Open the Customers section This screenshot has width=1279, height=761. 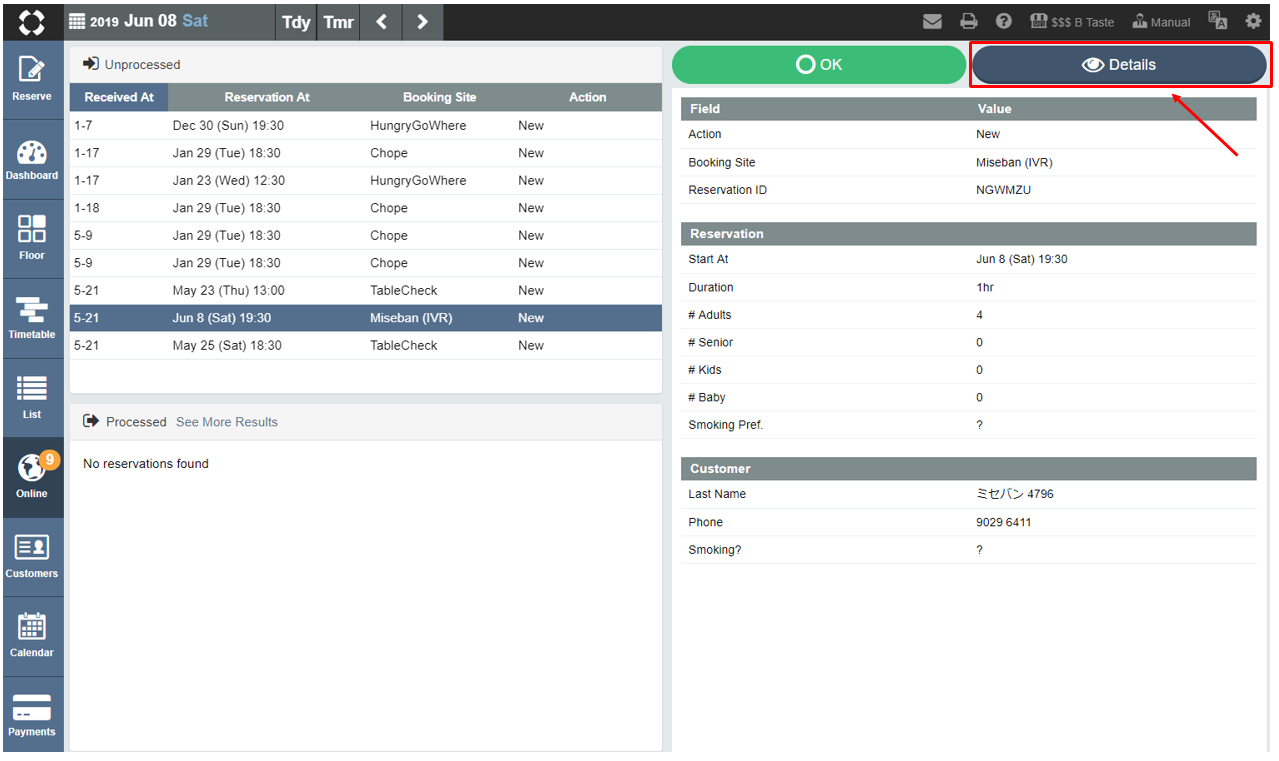[x=32, y=557]
